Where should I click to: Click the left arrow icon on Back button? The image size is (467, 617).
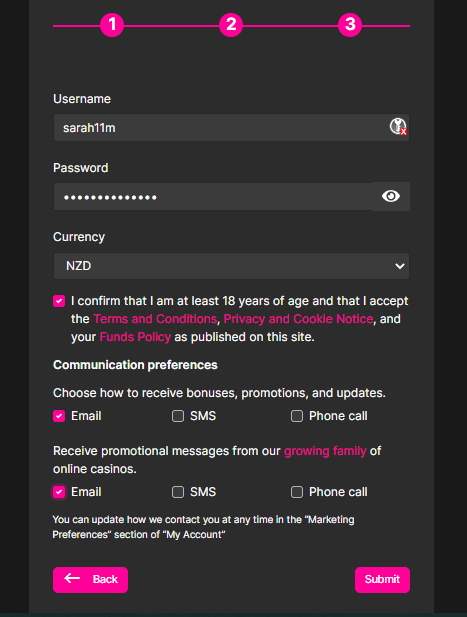pos(72,578)
